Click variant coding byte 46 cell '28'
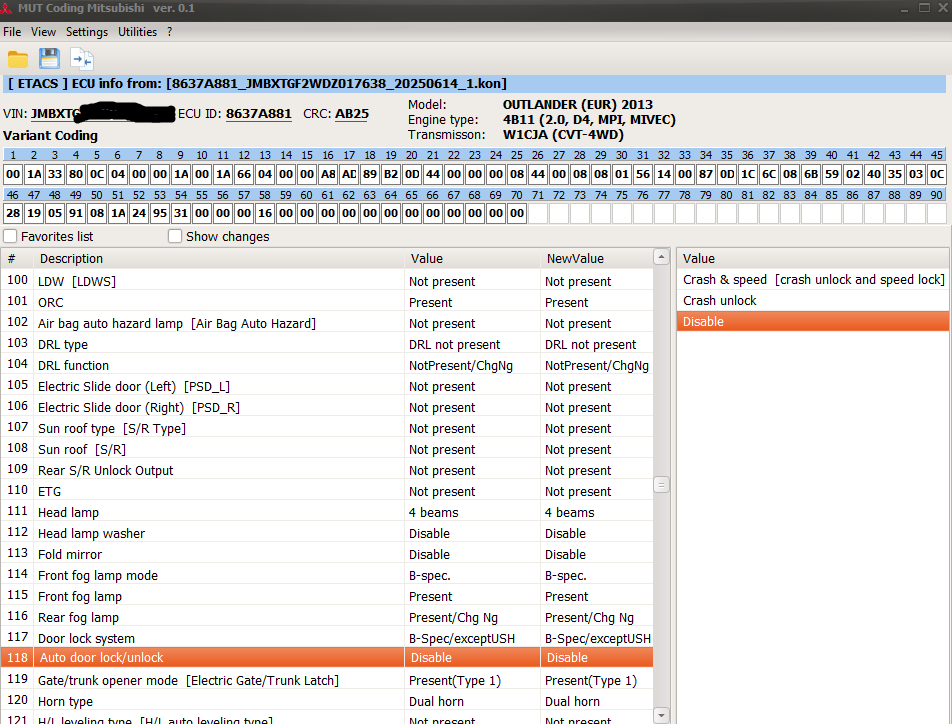This screenshot has height=724, width=952. click(x=13, y=213)
